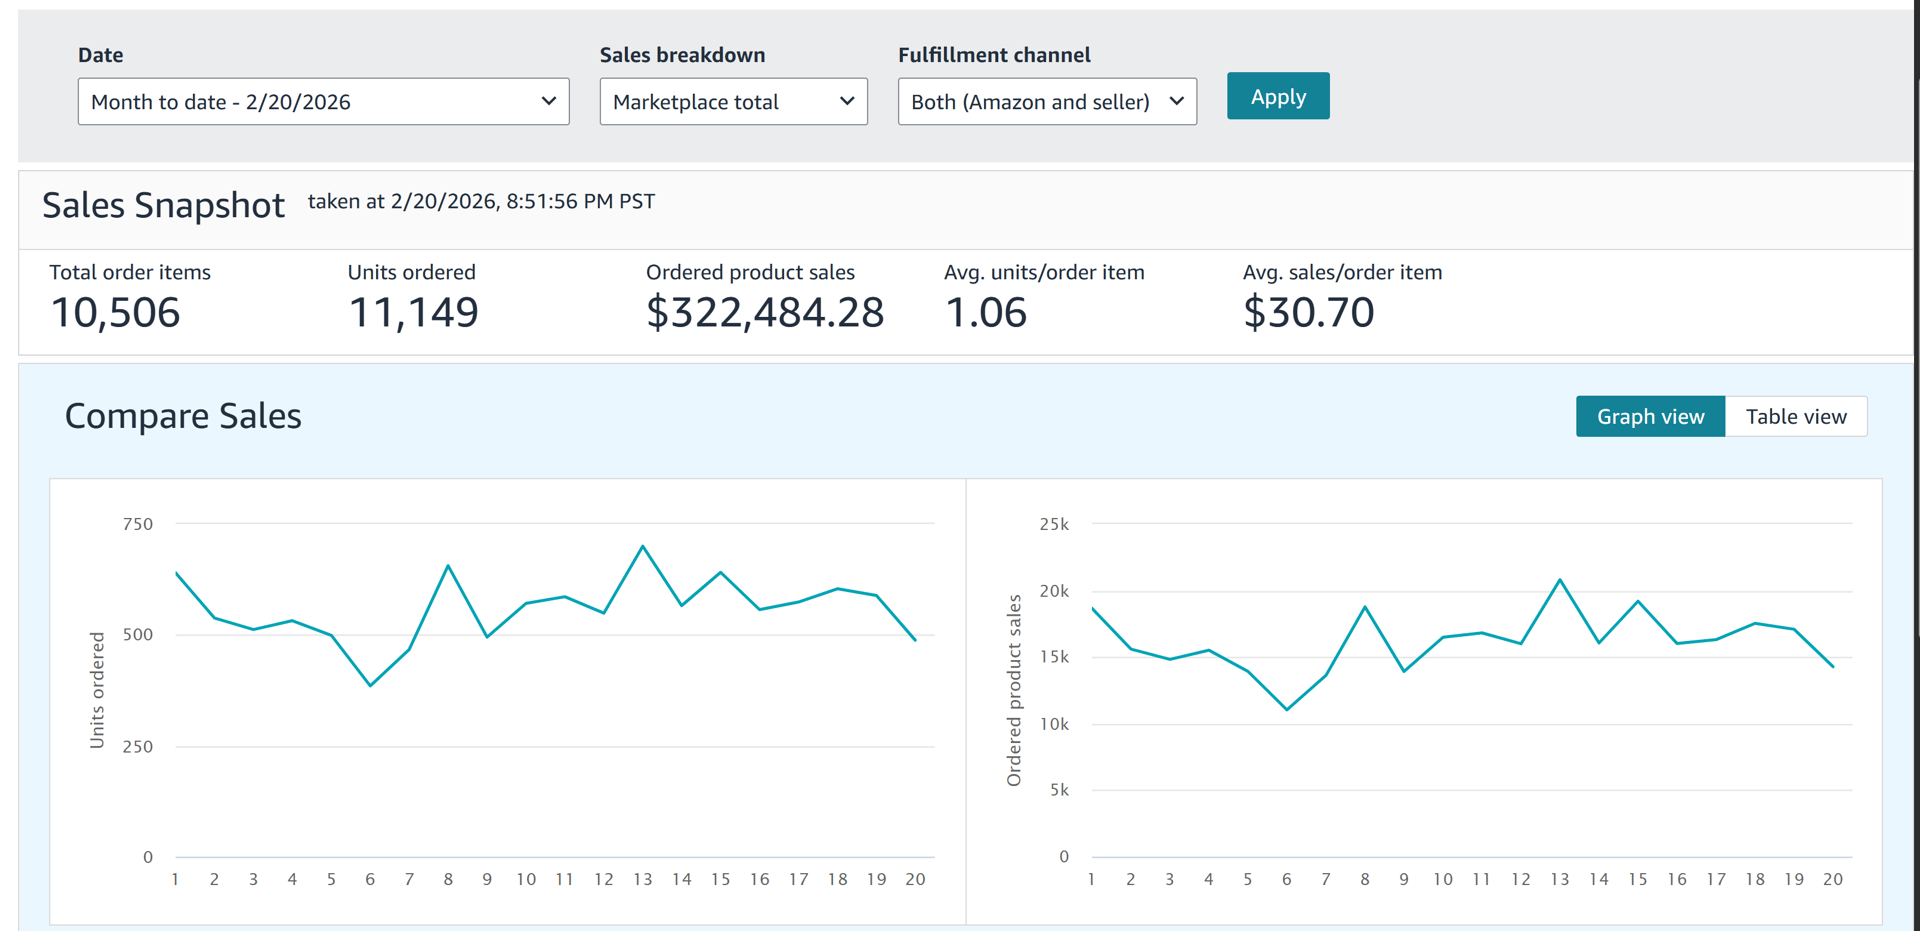Click the day 13 peak on Units ordered chart
Screen dimensions: 1920x931
click(643, 546)
